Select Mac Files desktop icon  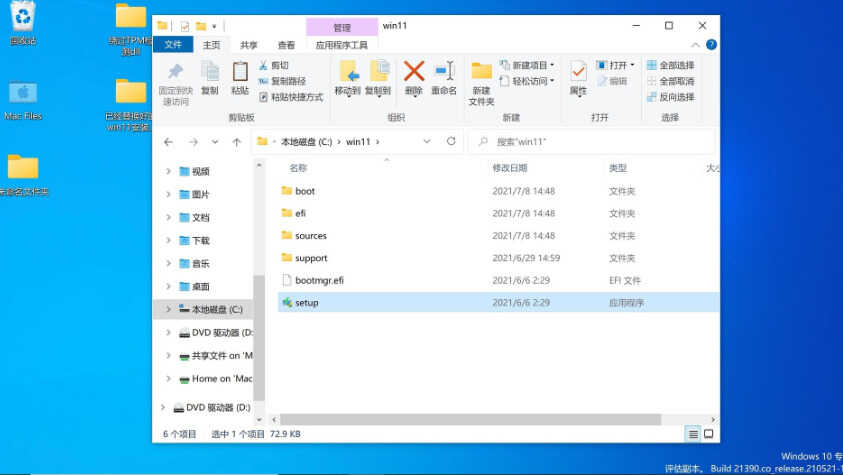[x=23, y=100]
